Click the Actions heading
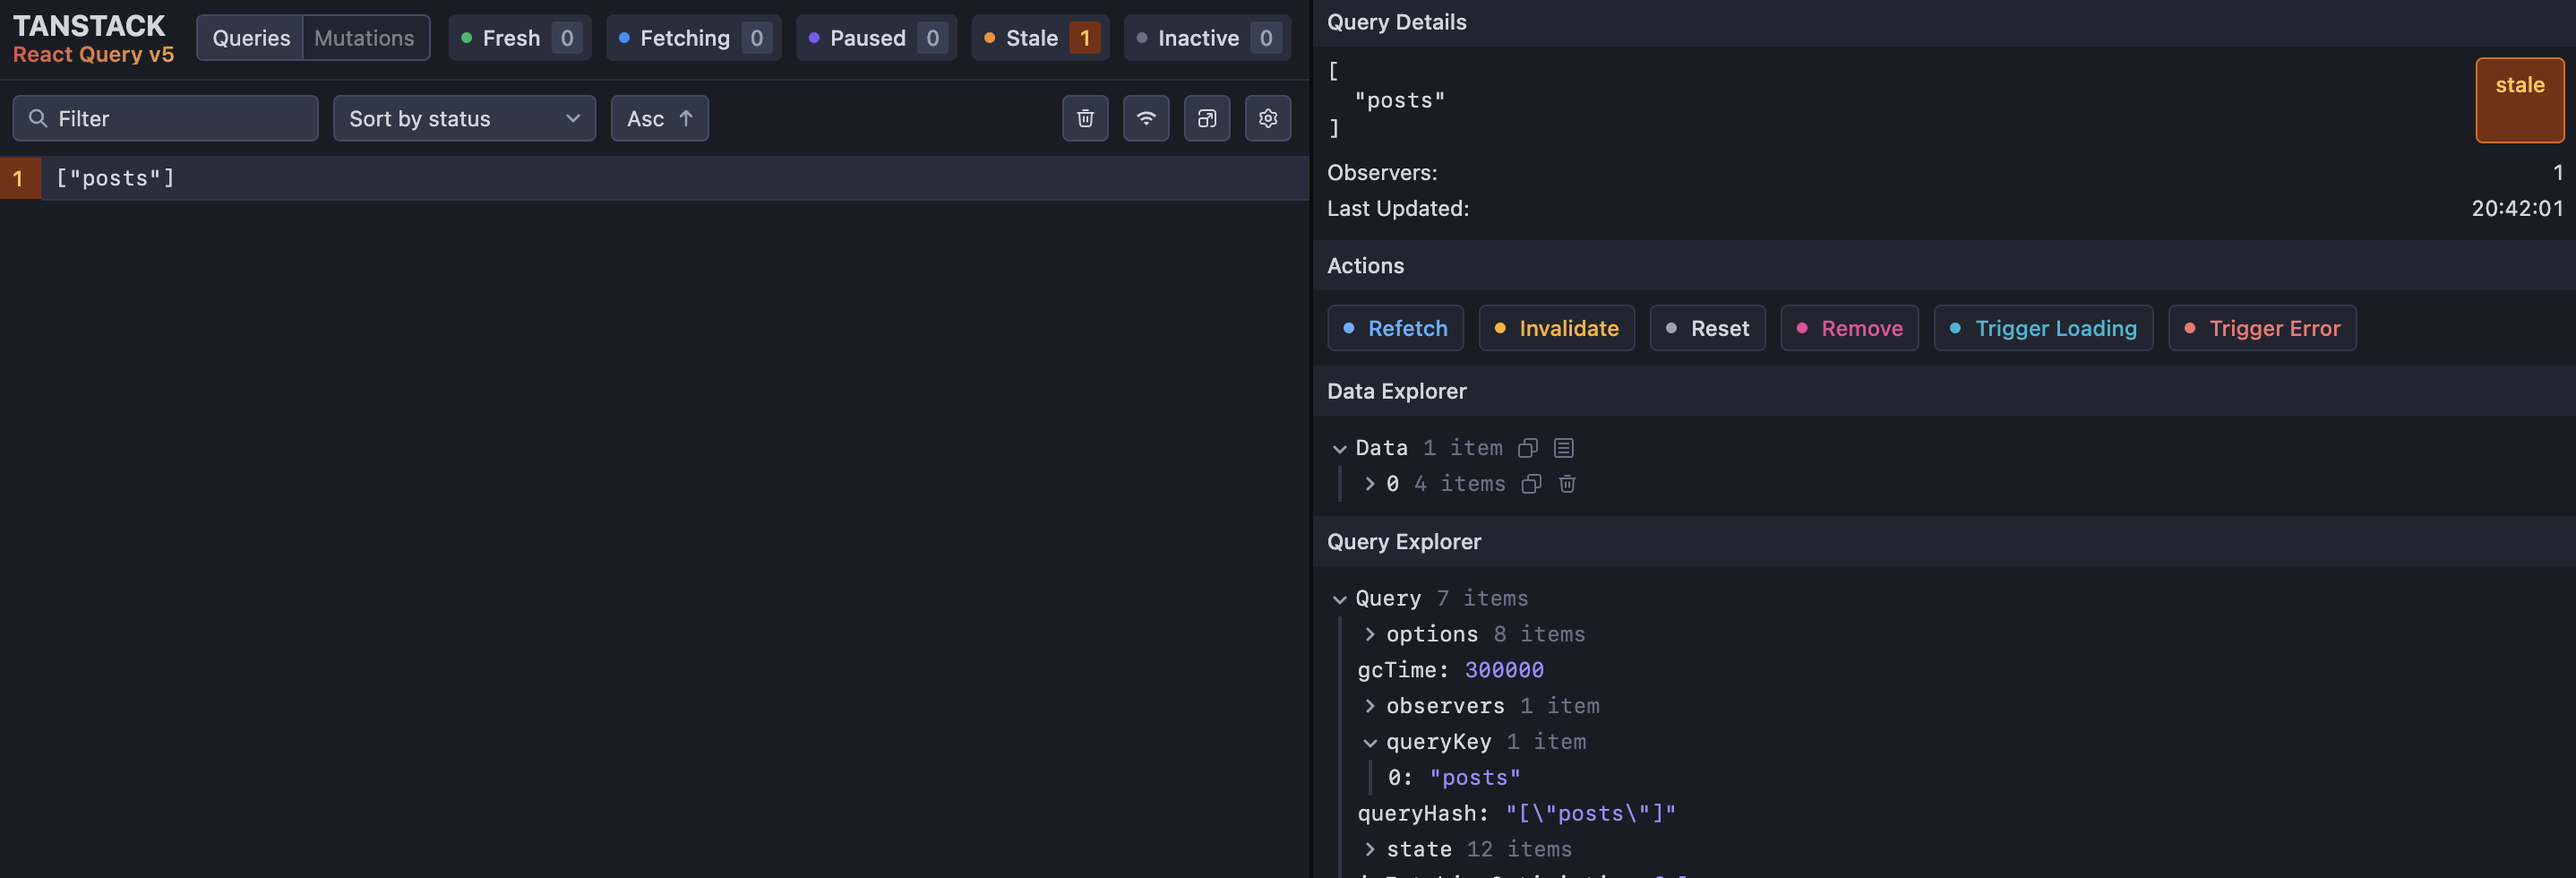The width and height of the screenshot is (2576, 878). (1365, 265)
